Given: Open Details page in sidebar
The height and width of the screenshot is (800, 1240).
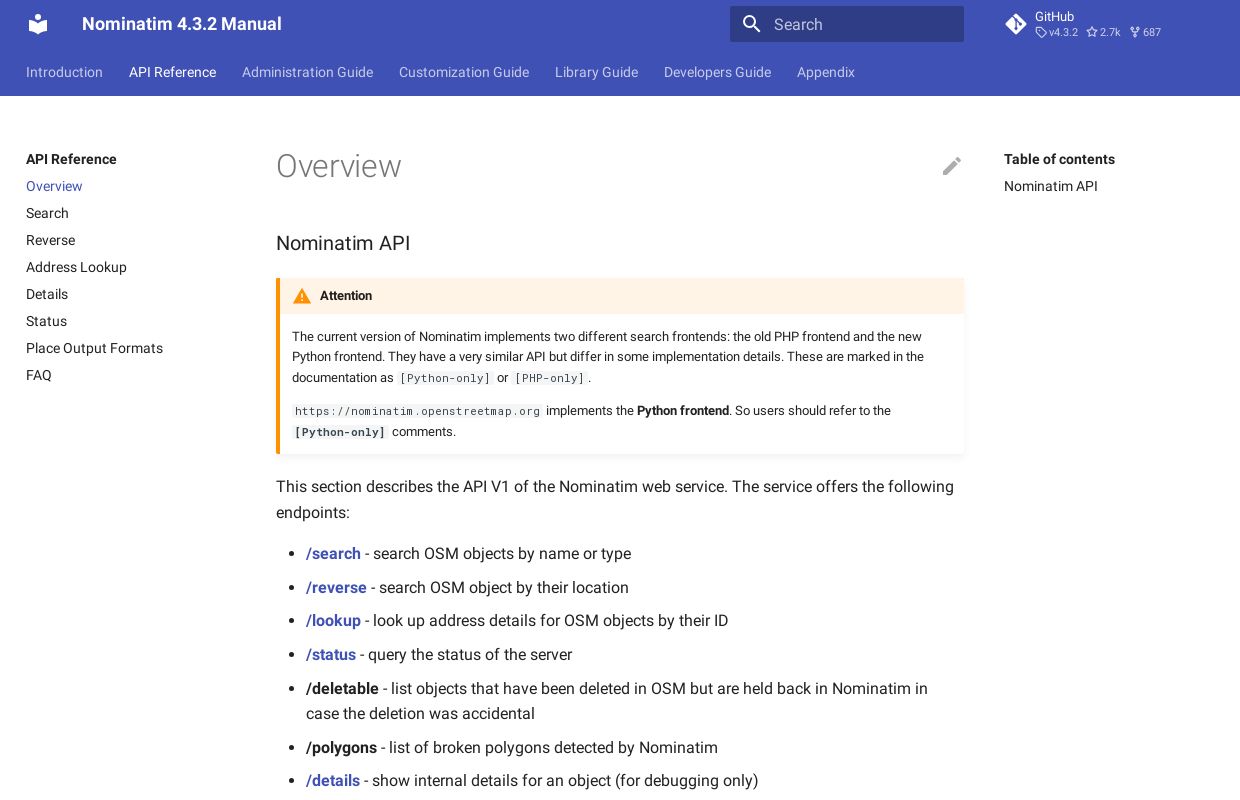Looking at the screenshot, I should click(x=47, y=294).
